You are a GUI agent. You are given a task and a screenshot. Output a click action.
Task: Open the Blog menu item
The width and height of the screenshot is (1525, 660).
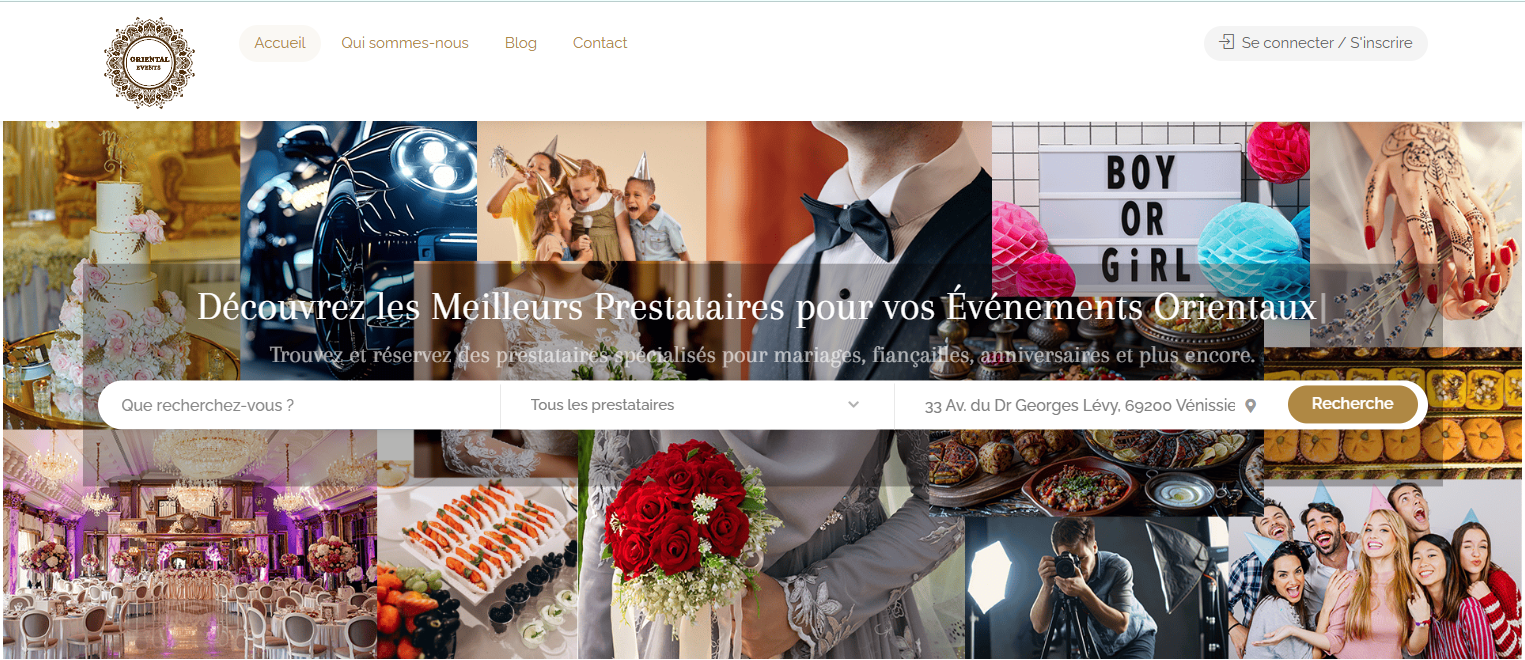coord(521,43)
